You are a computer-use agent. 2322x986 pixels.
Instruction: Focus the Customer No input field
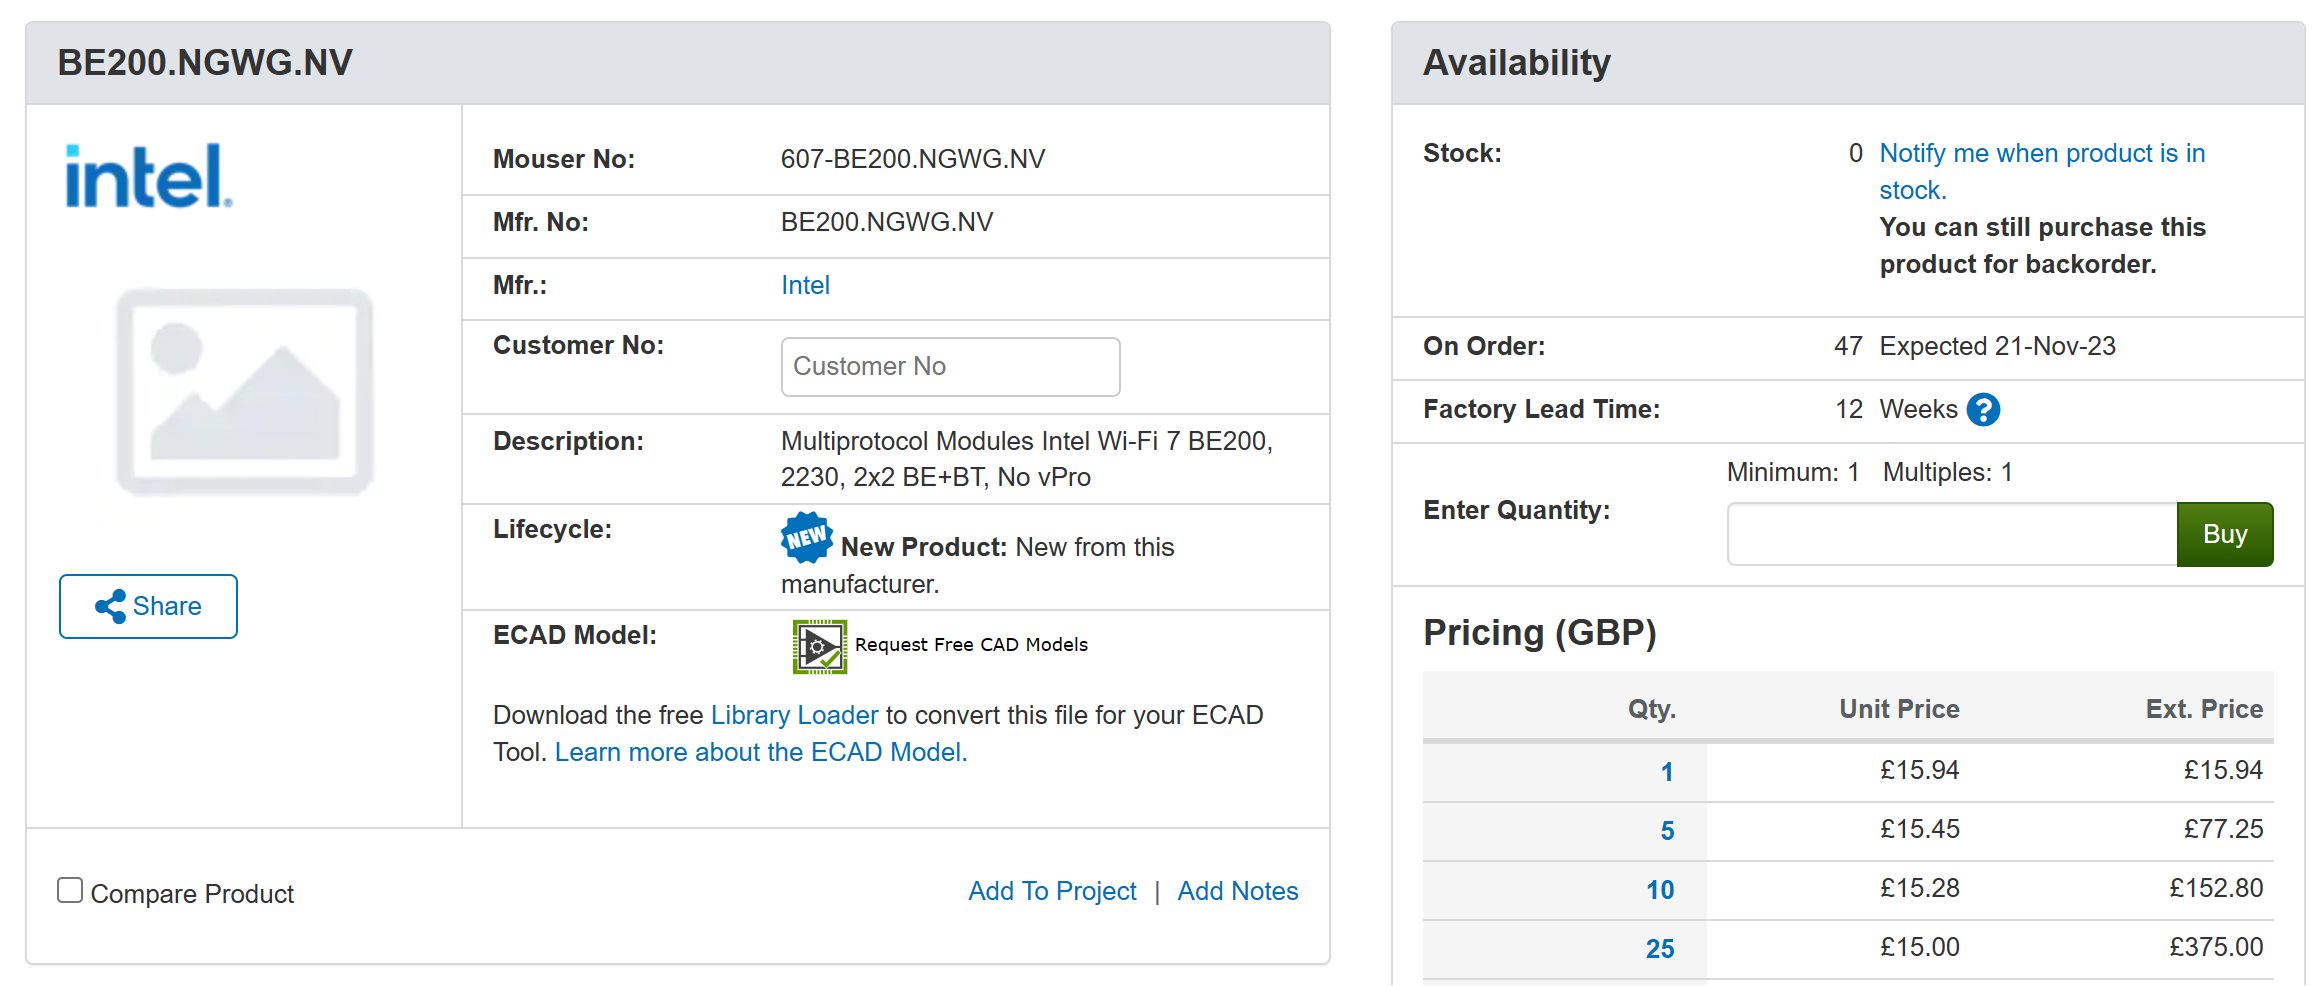pos(949,367)
